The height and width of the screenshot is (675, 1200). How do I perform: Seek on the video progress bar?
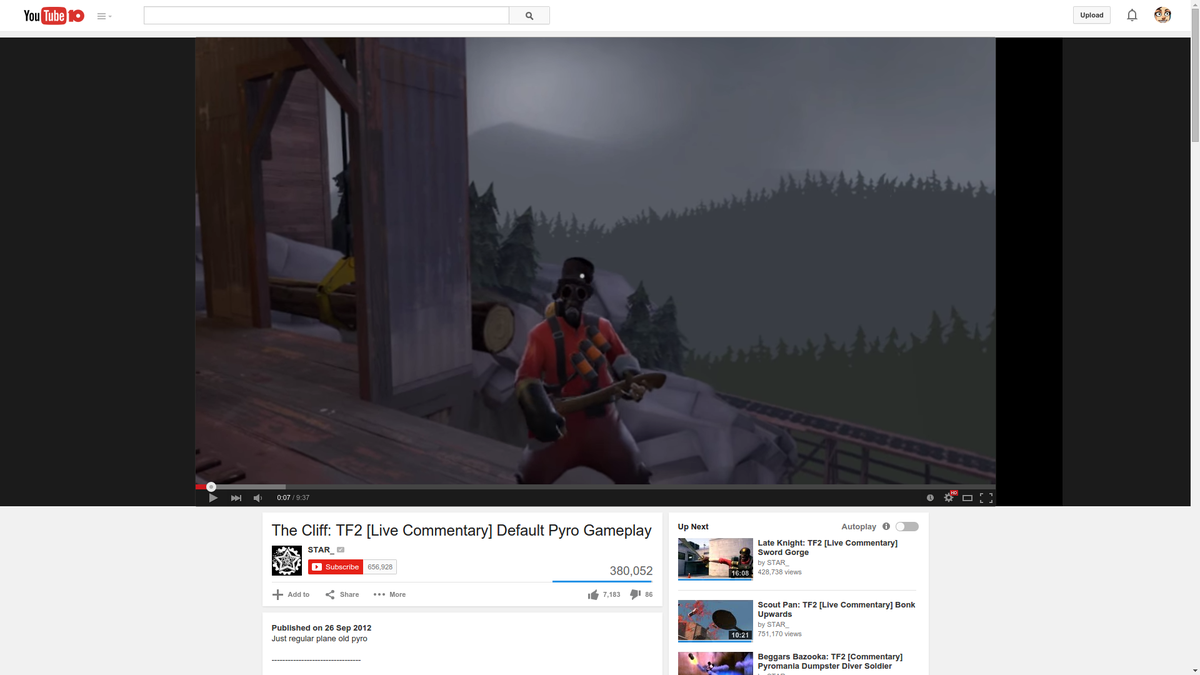pos(595,487)
